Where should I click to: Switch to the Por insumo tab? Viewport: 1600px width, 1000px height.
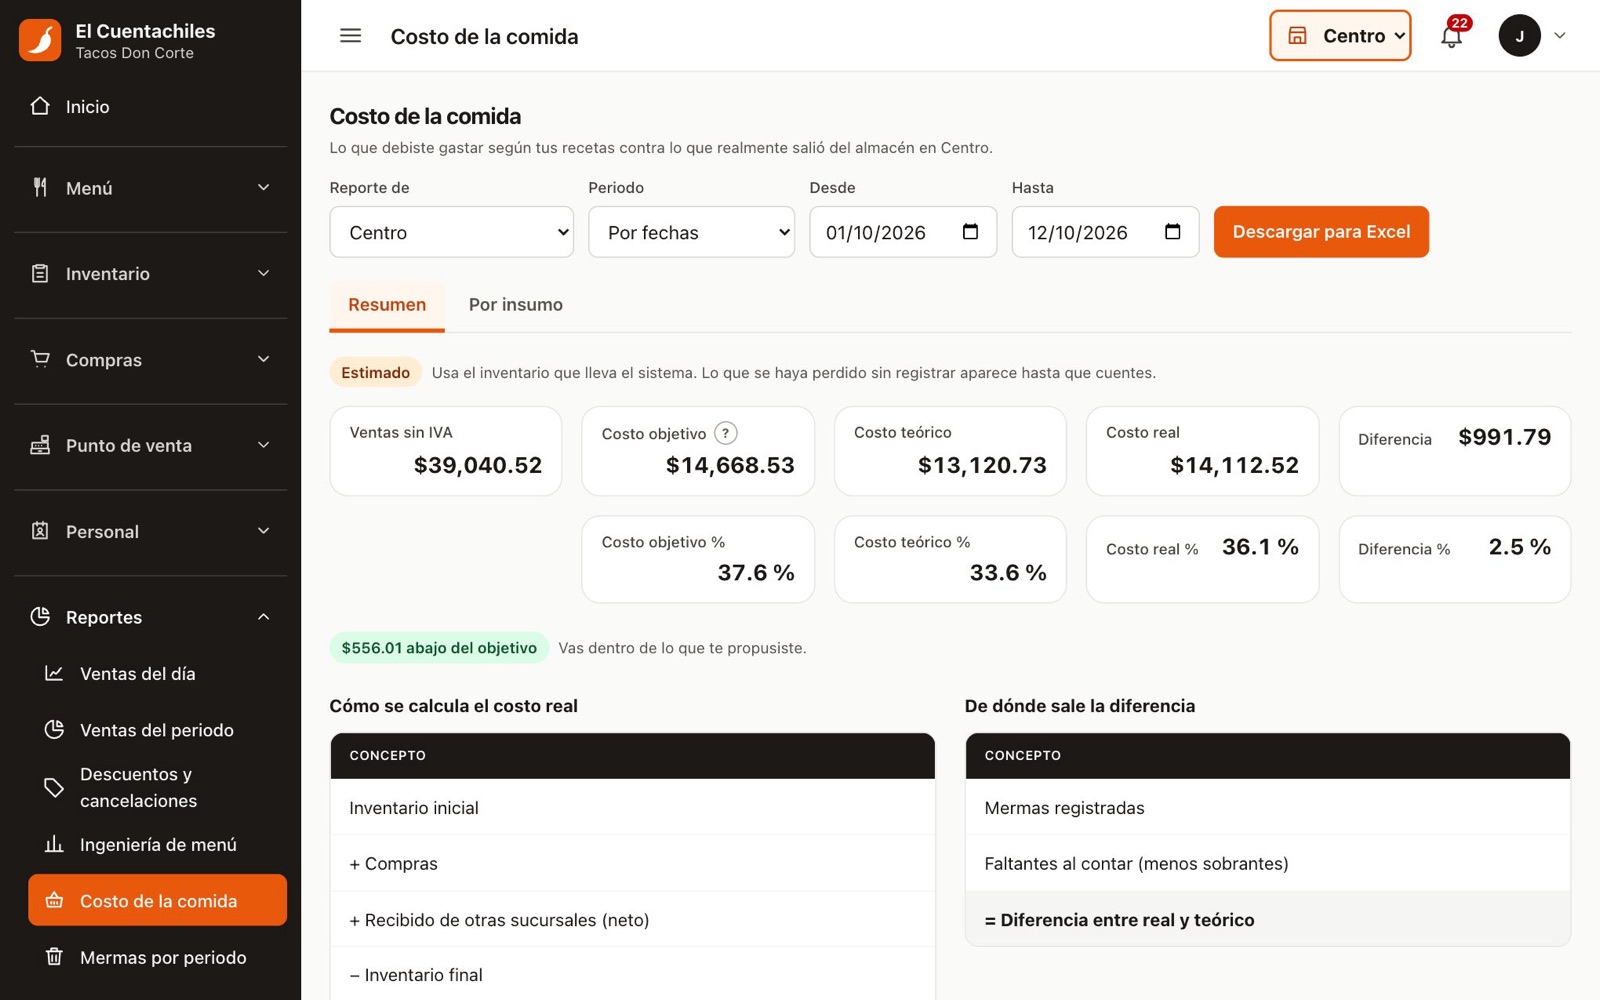[x=516, y=305]
